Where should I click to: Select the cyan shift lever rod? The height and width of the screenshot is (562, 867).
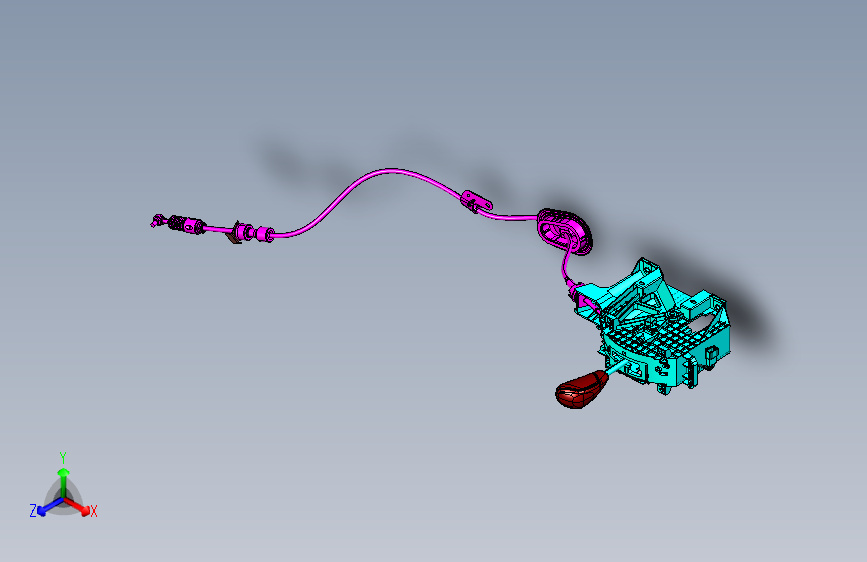[x=617, y=366]
